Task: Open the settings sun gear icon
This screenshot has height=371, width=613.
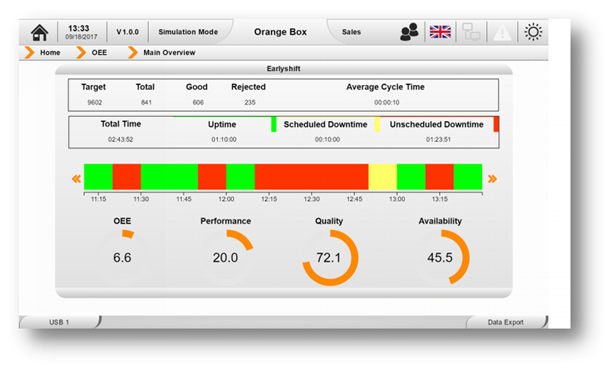Action: pos(533,32)
